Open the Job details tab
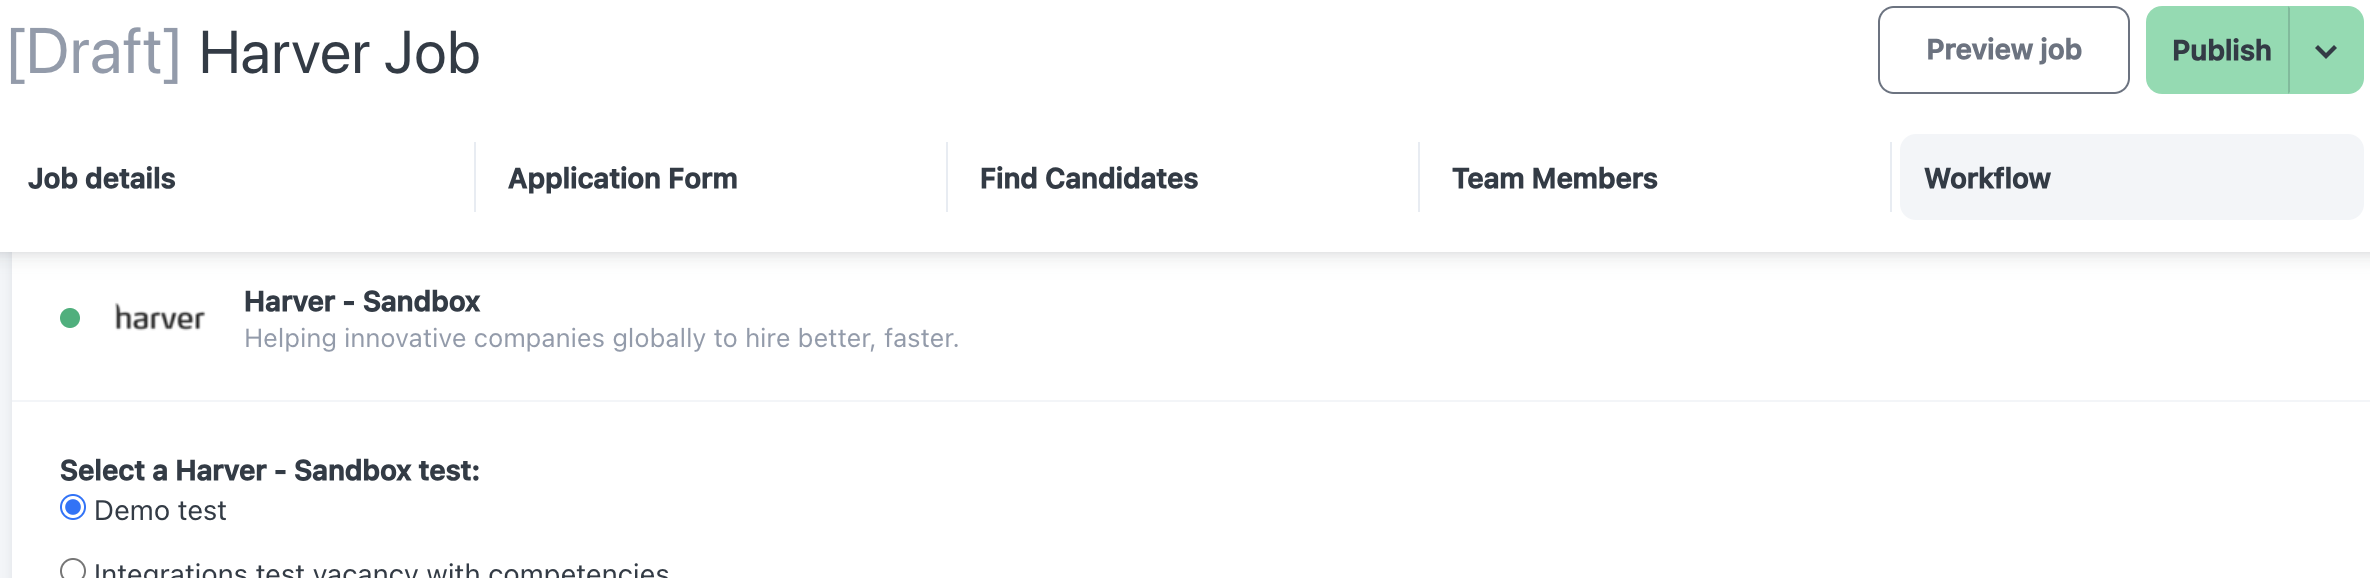 pos(102,178)
